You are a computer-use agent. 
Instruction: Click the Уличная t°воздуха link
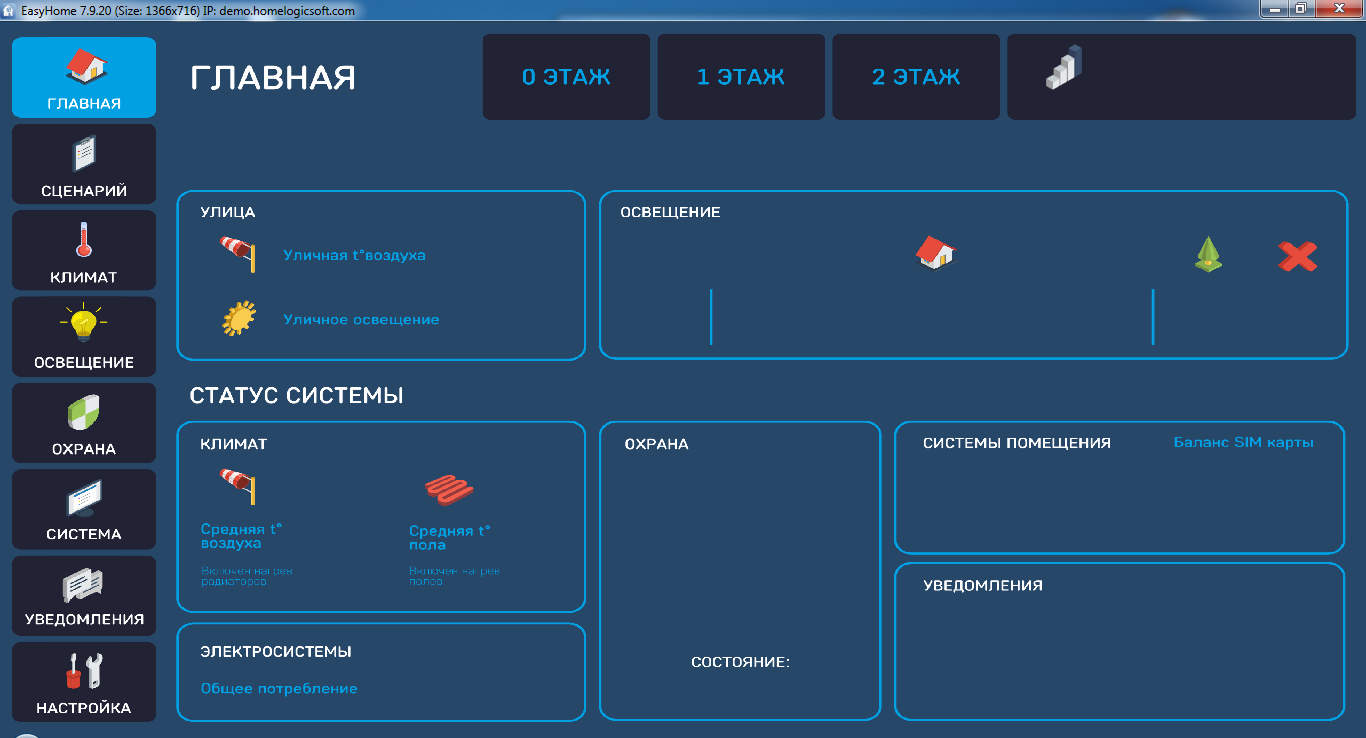coord(354,255)
